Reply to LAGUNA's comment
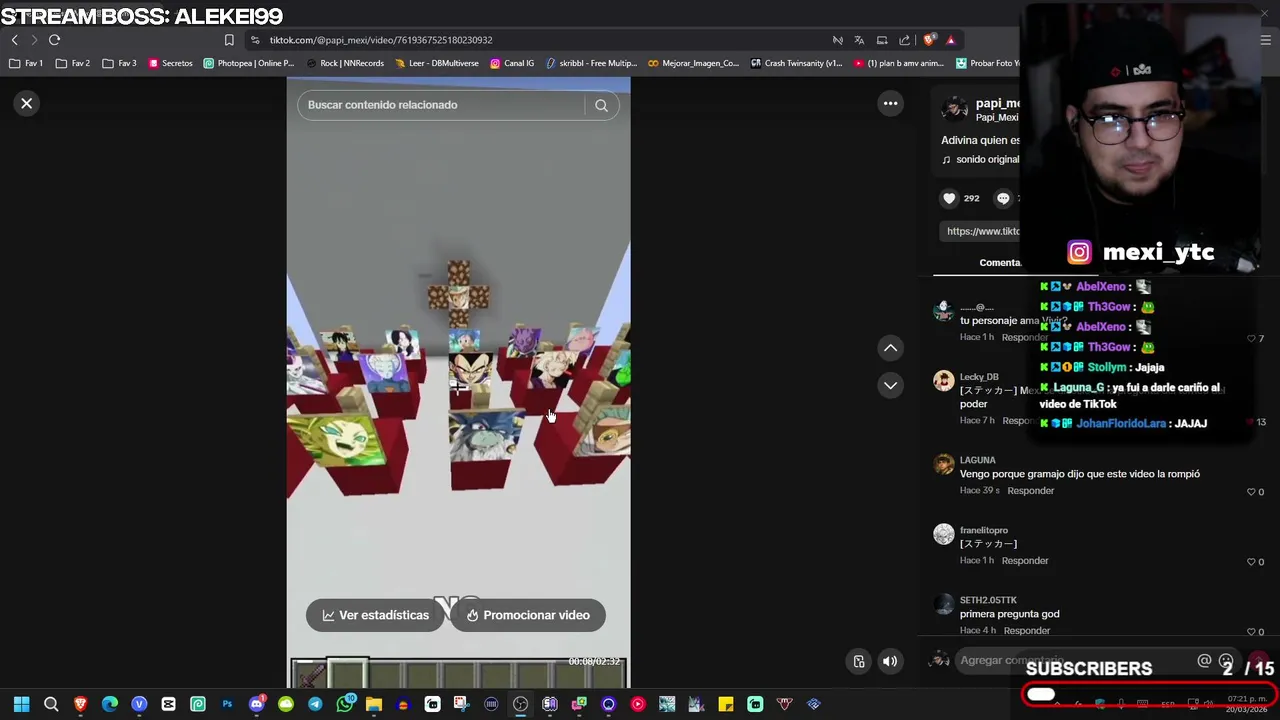This screenshot has width=1280, height=720. (1030, 491)
